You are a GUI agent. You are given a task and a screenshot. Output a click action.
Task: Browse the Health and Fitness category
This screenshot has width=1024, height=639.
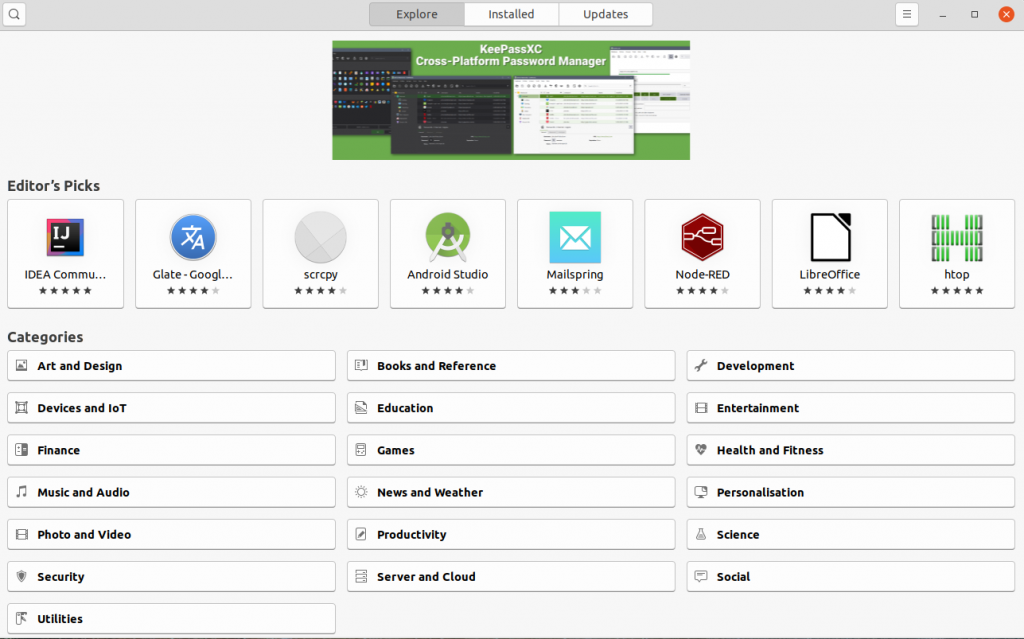tap(850, 450)
